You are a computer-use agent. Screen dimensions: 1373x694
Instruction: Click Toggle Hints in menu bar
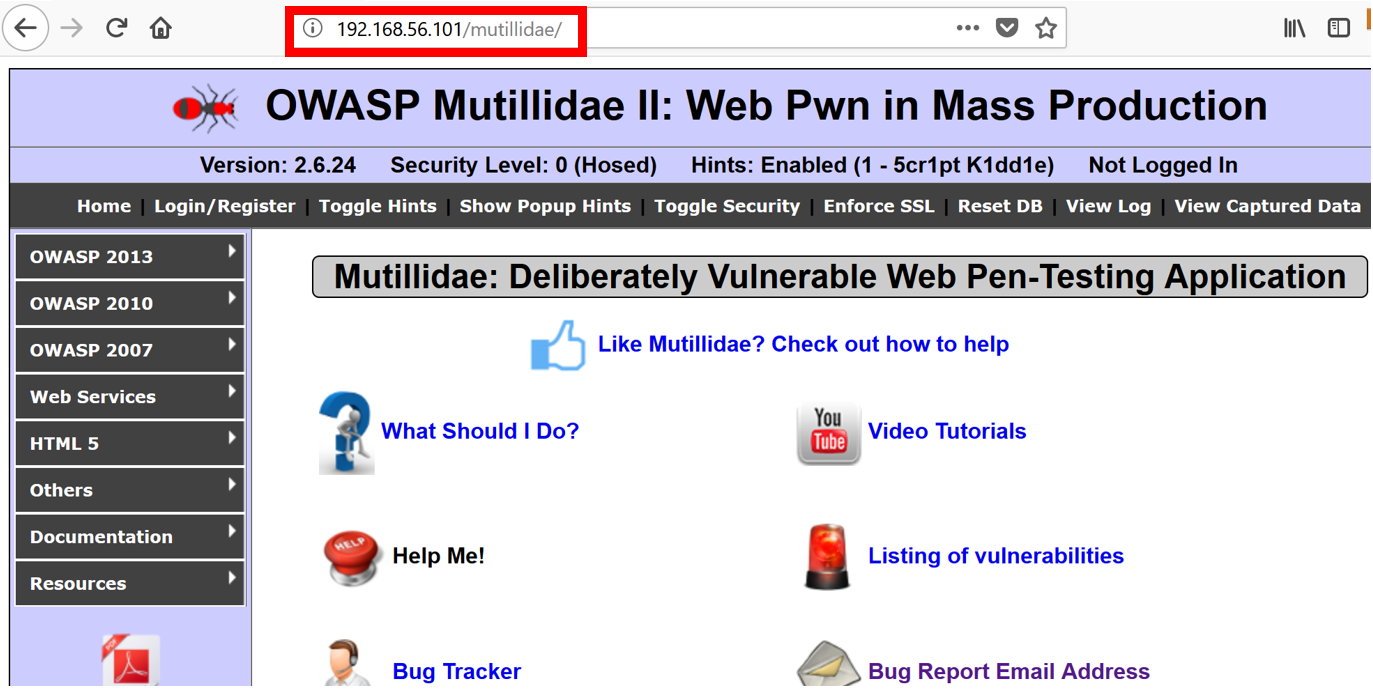(378, 206)
